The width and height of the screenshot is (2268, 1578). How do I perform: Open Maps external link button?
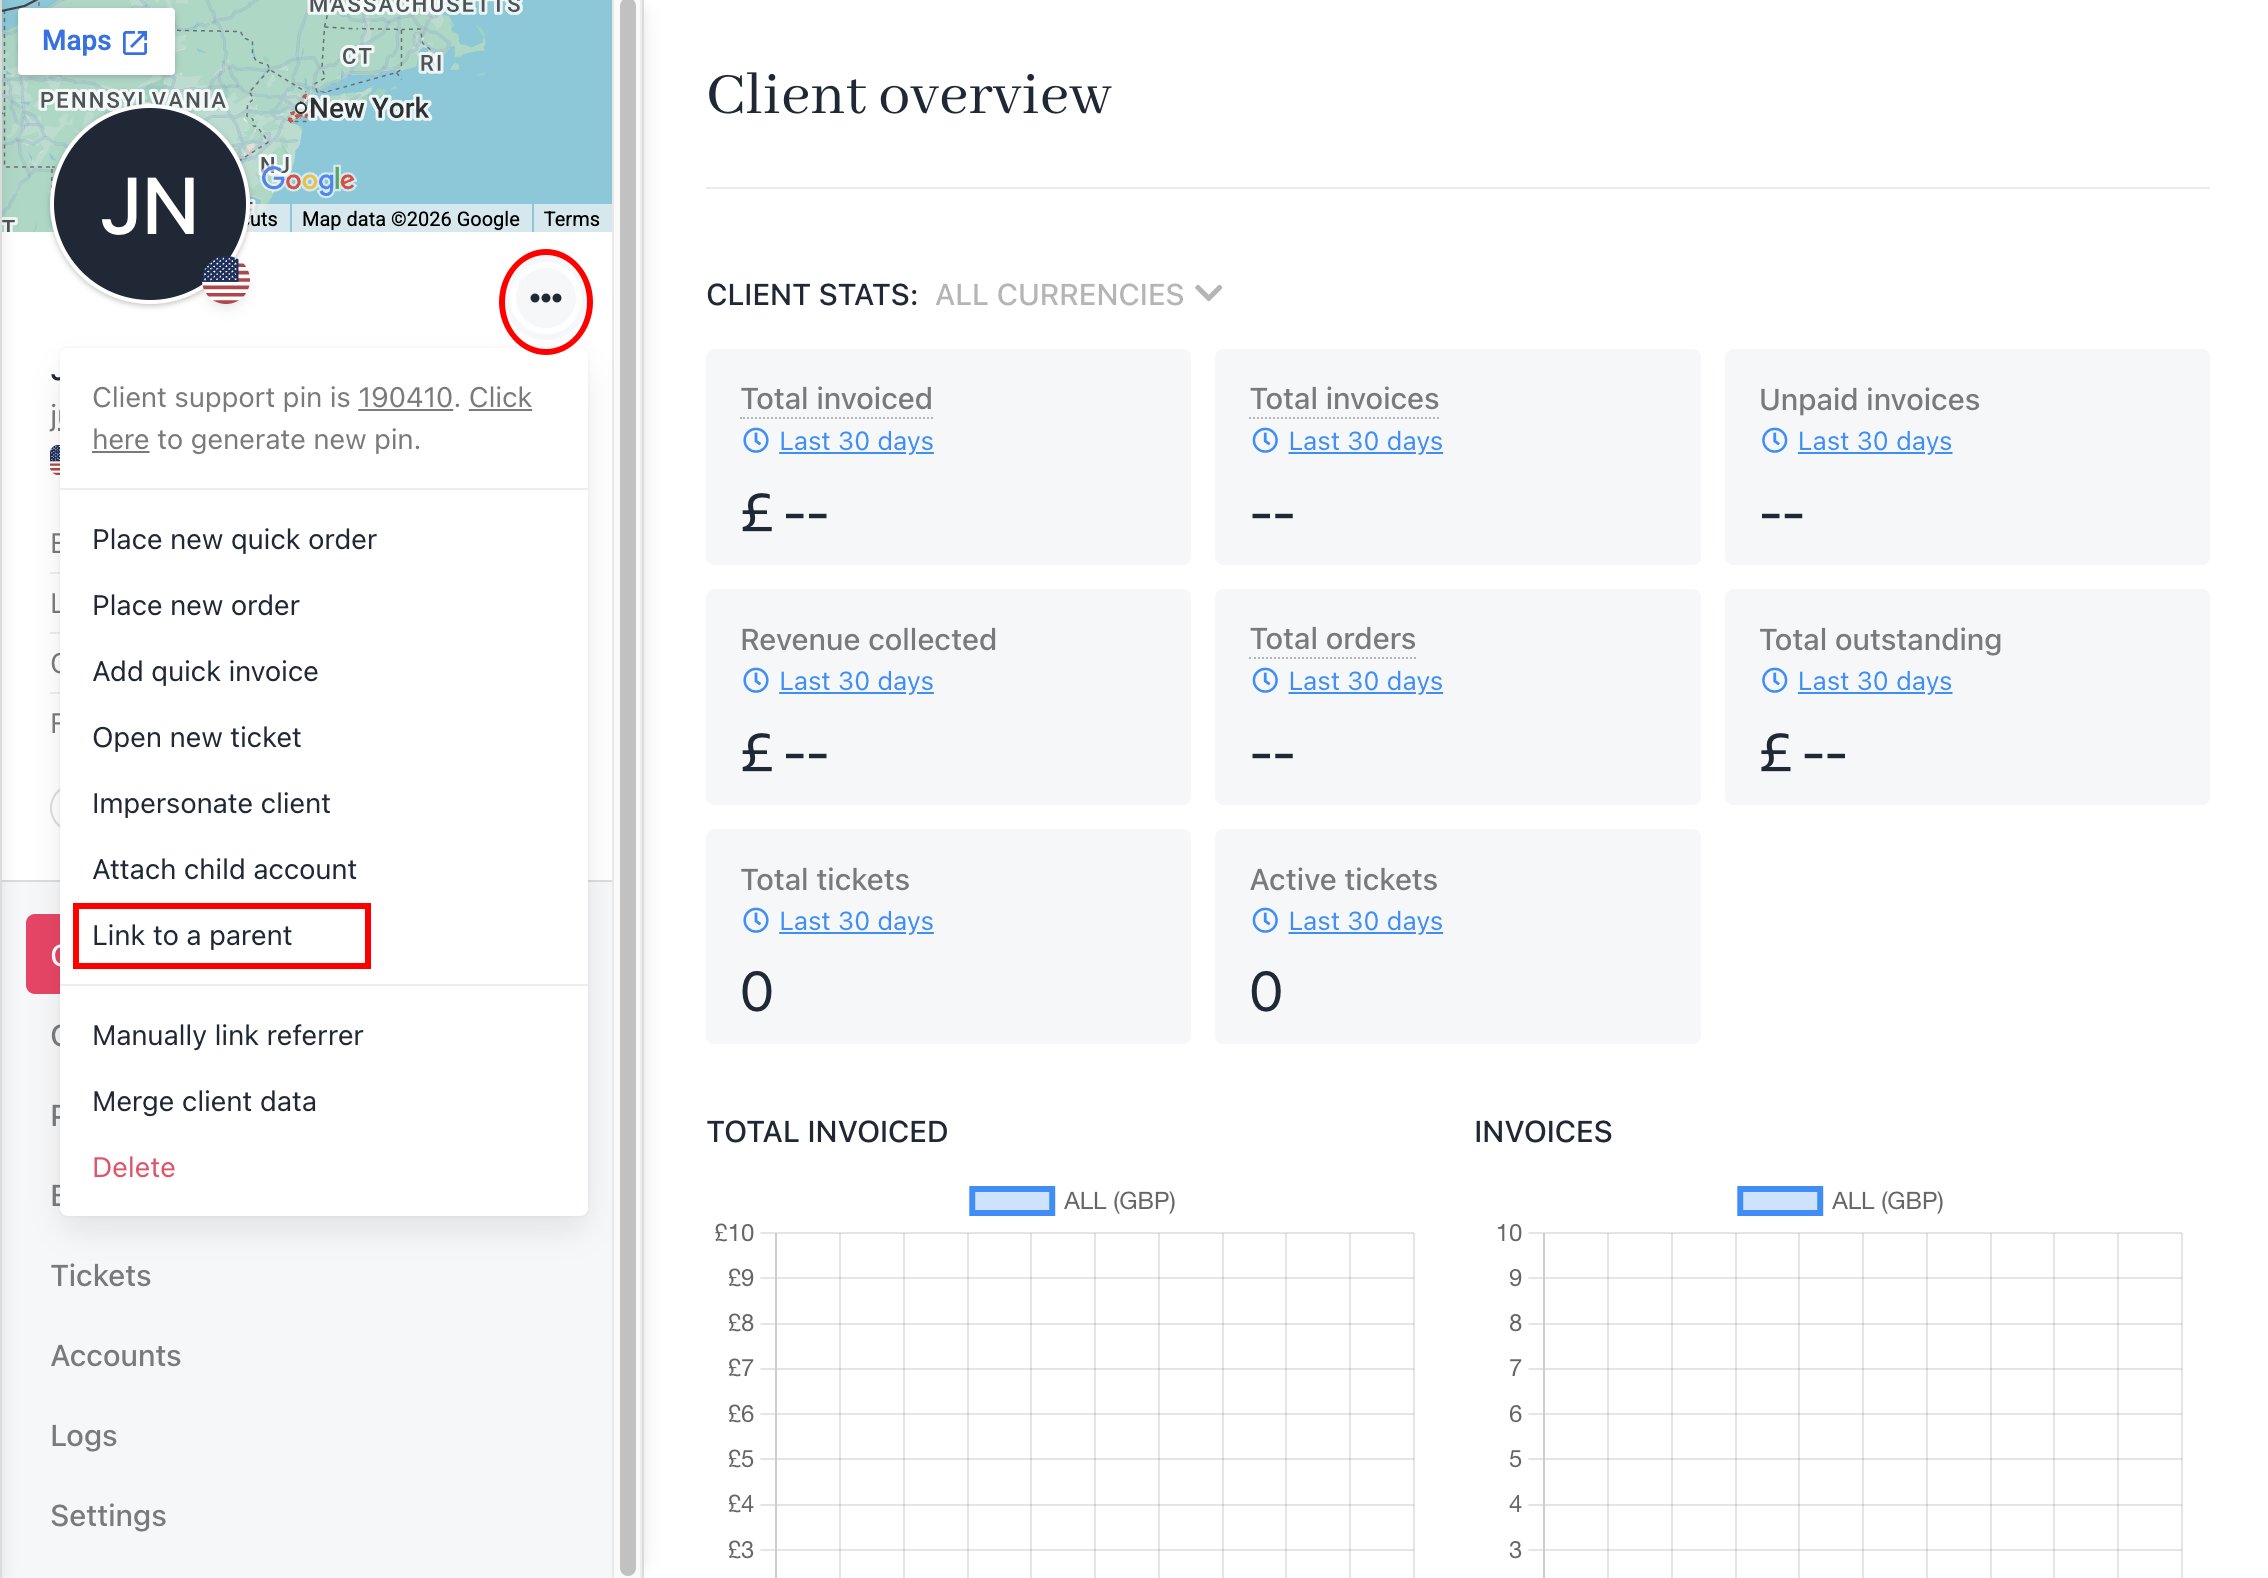pos(96,41)
